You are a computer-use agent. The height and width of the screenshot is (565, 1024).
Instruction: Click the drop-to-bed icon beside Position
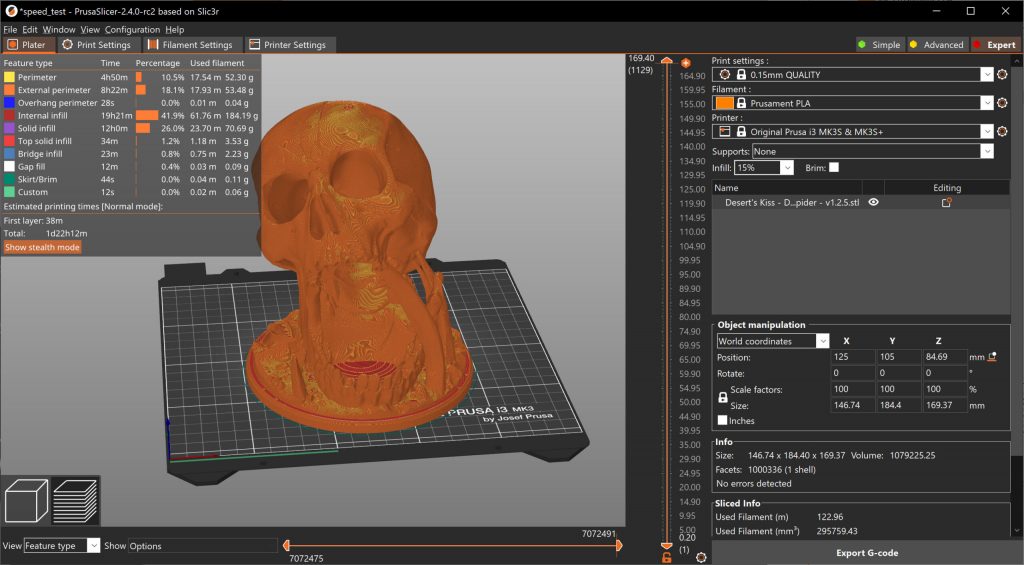(x=992, y=357)
